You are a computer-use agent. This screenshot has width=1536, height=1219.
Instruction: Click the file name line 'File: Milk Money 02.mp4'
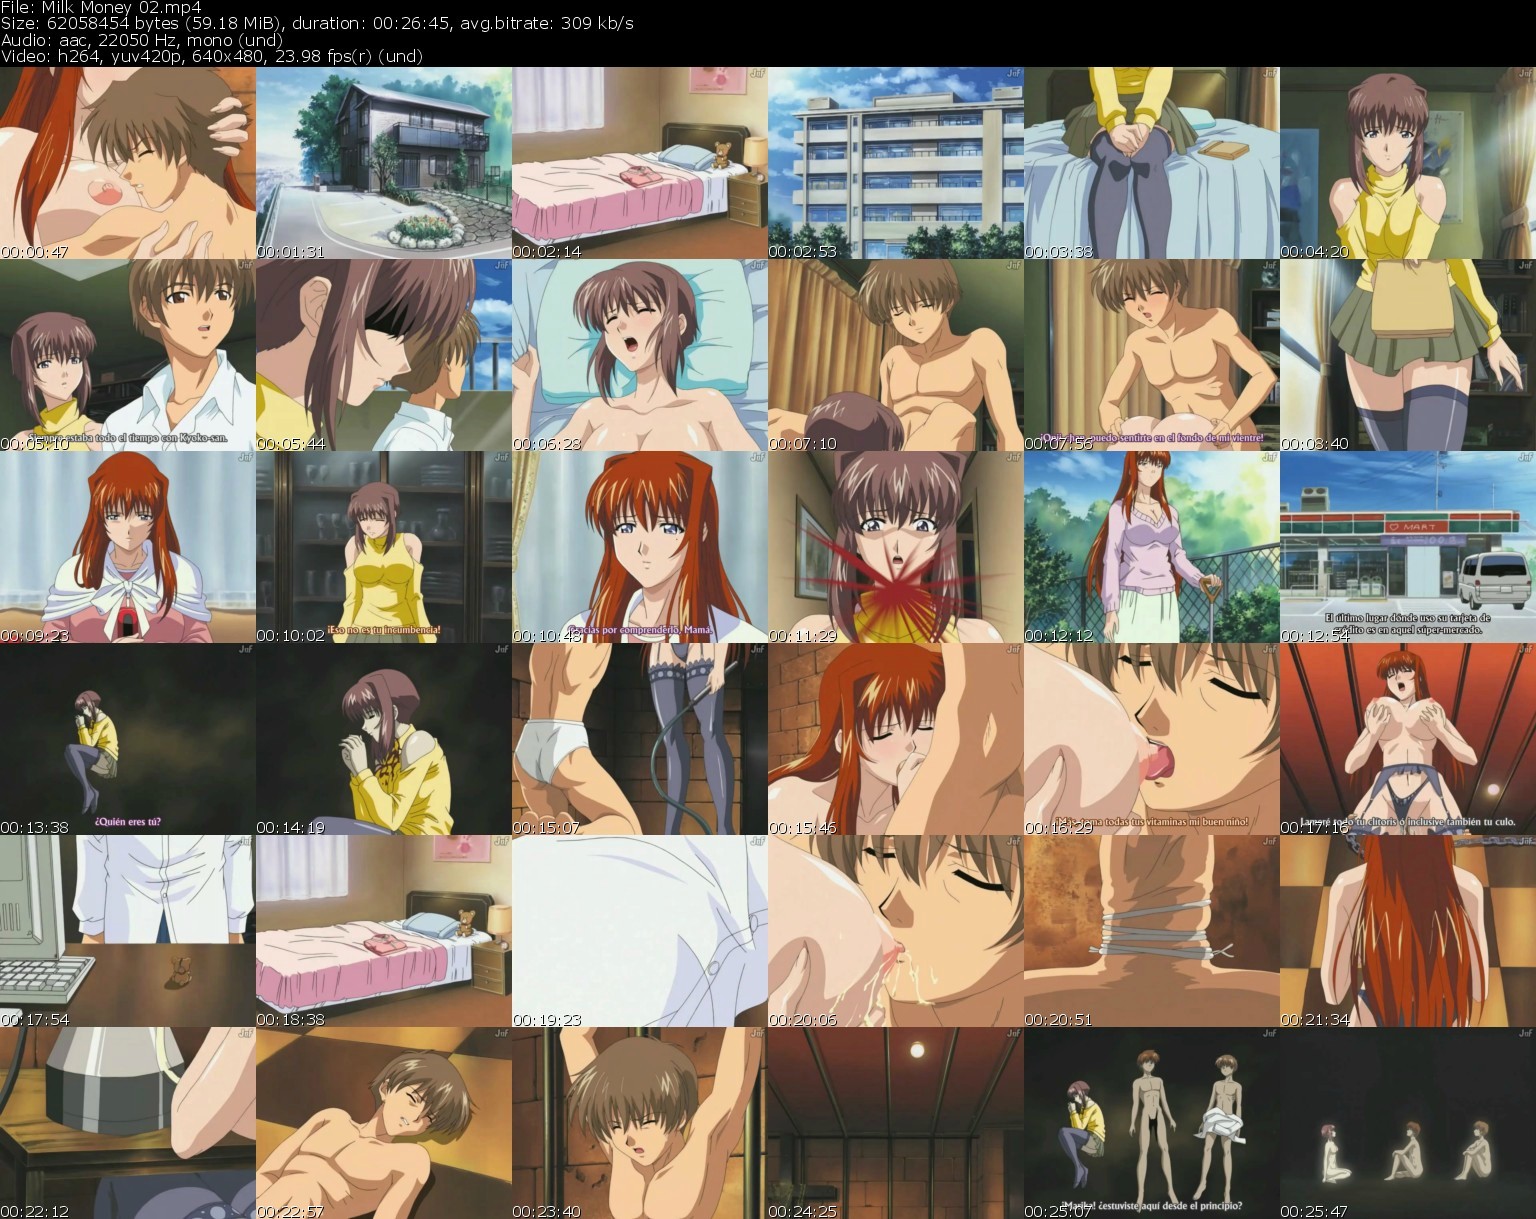pos(101,7)
